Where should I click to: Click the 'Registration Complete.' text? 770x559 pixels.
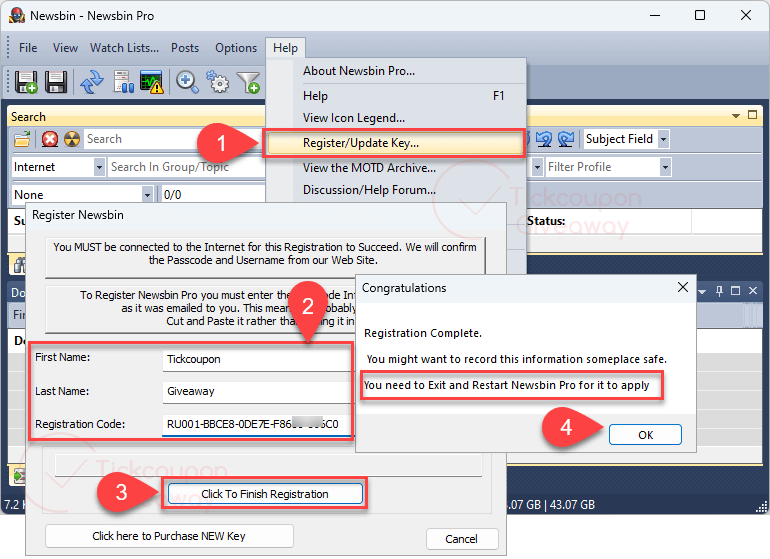coord(423,334)
